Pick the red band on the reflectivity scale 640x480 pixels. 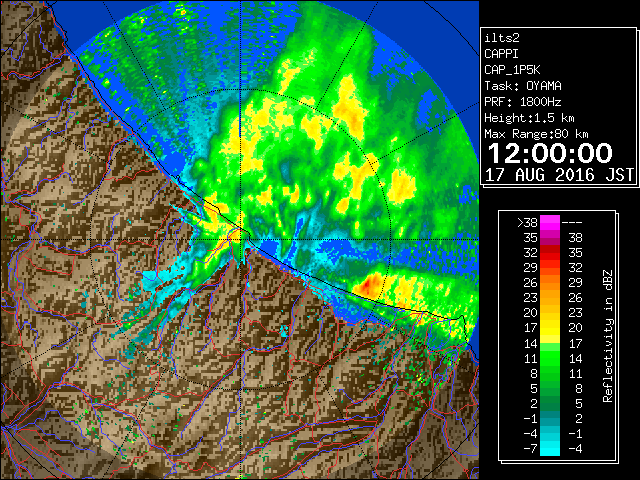550,253
